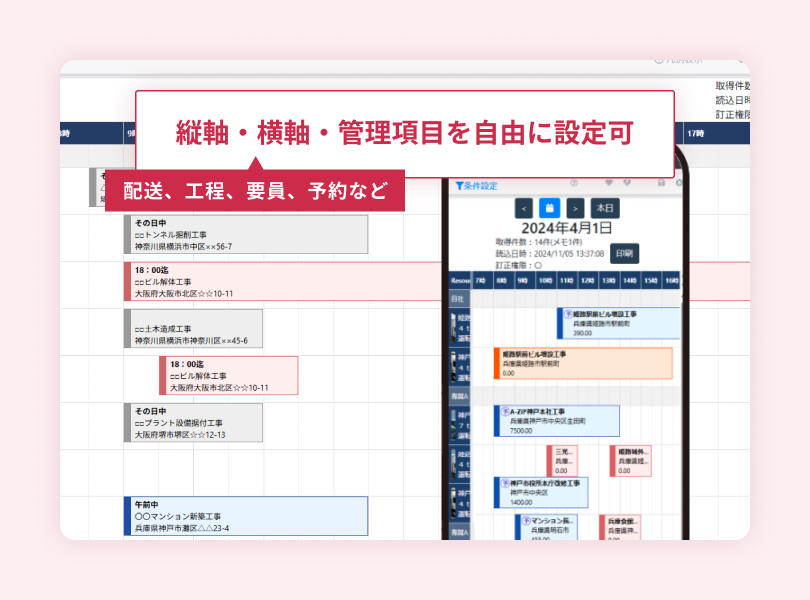Jump to today with 本日 button

pos(604,208)
